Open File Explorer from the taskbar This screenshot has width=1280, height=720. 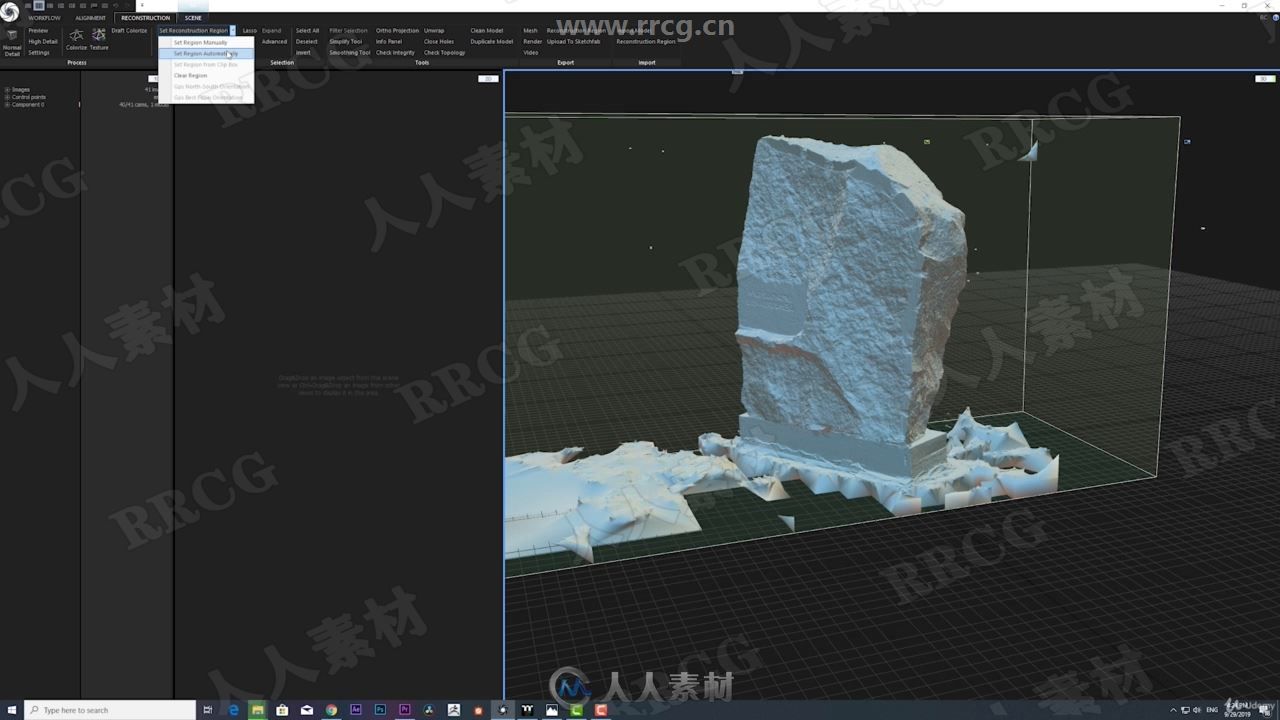point(258,710)
